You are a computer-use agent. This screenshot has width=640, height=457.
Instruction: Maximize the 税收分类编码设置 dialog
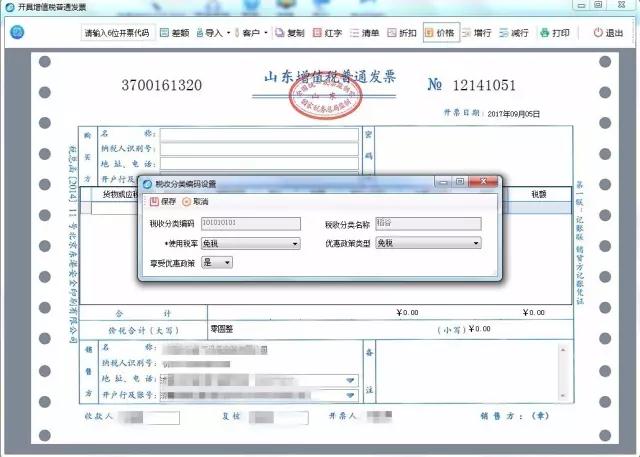(x=460, y=182)
